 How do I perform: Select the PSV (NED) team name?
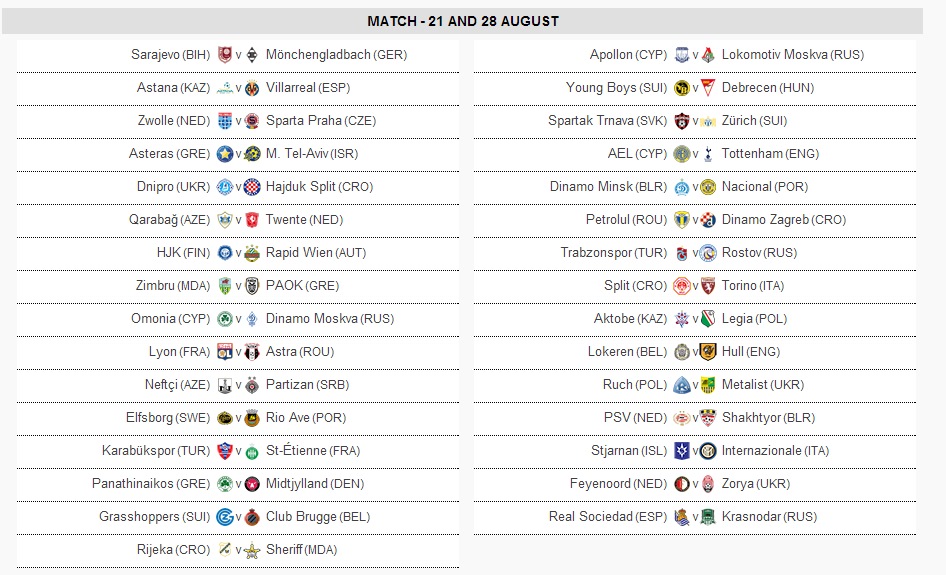635,418
